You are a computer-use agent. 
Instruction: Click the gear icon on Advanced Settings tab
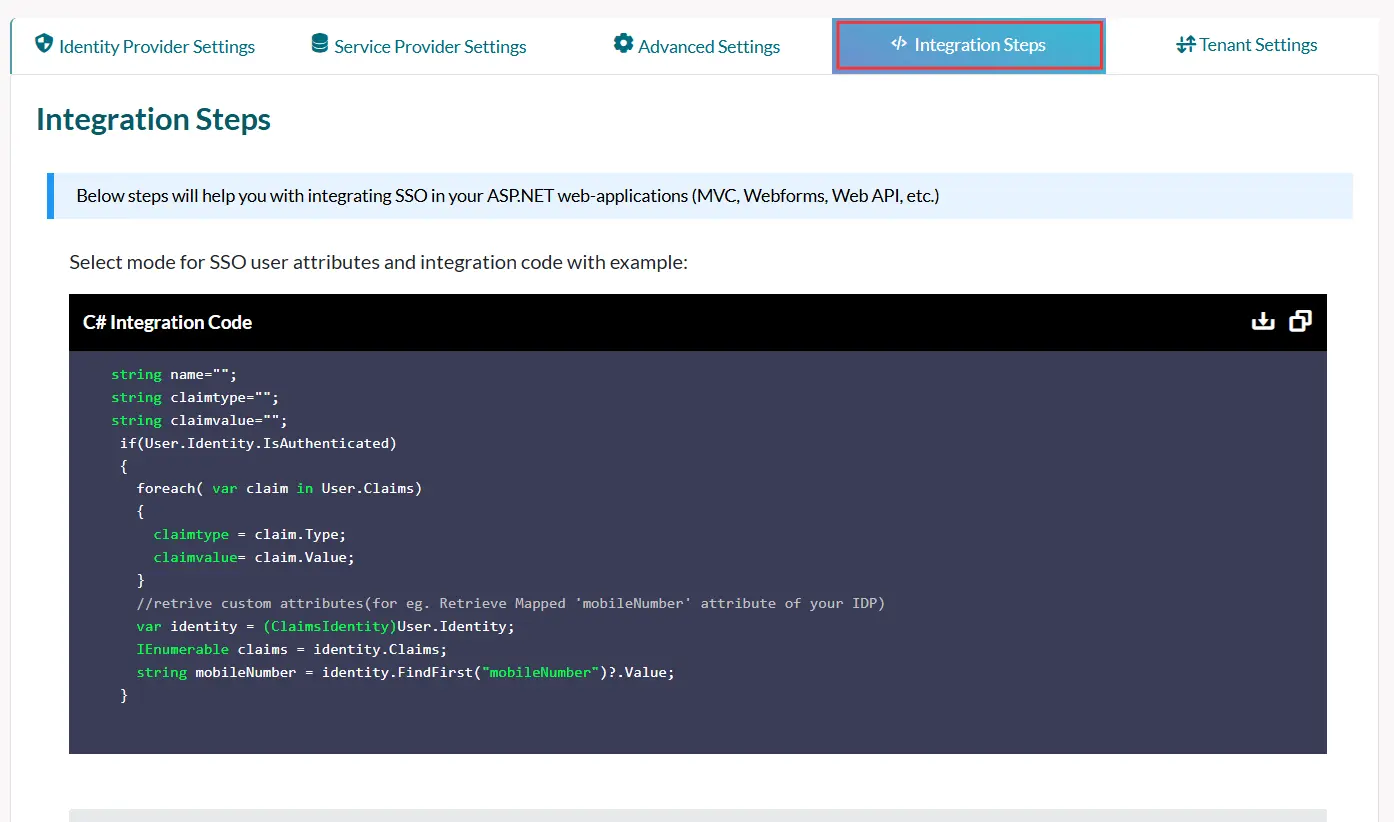[623, 44]
